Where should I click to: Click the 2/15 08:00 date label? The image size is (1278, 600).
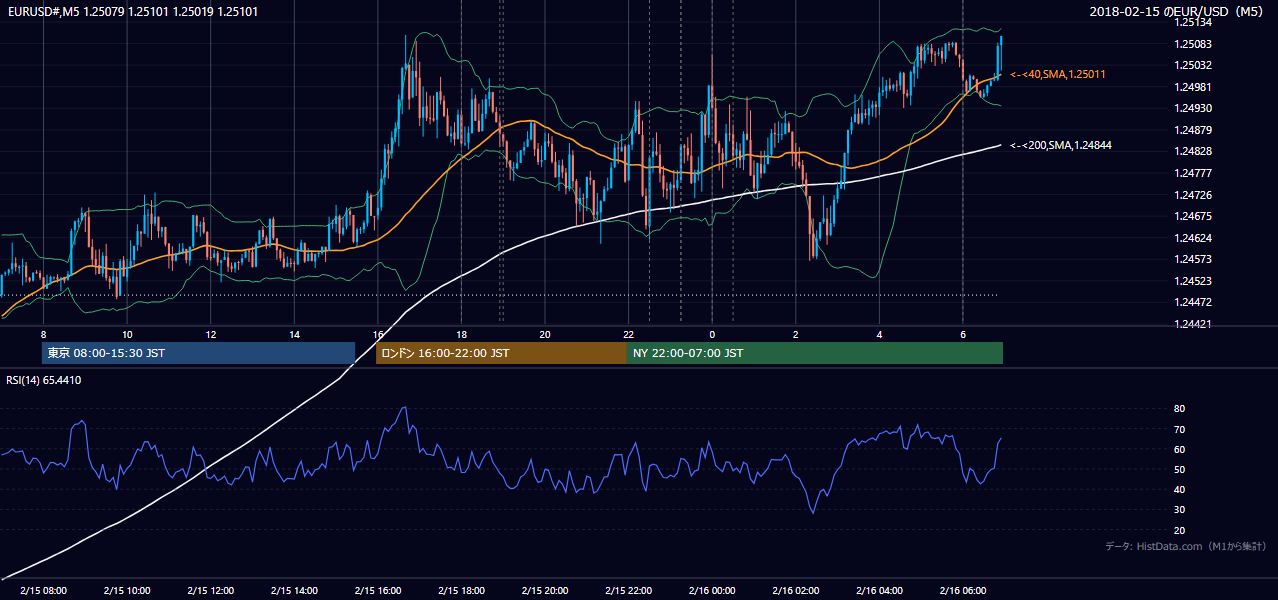pyautogui.click(x=43, y=591)
